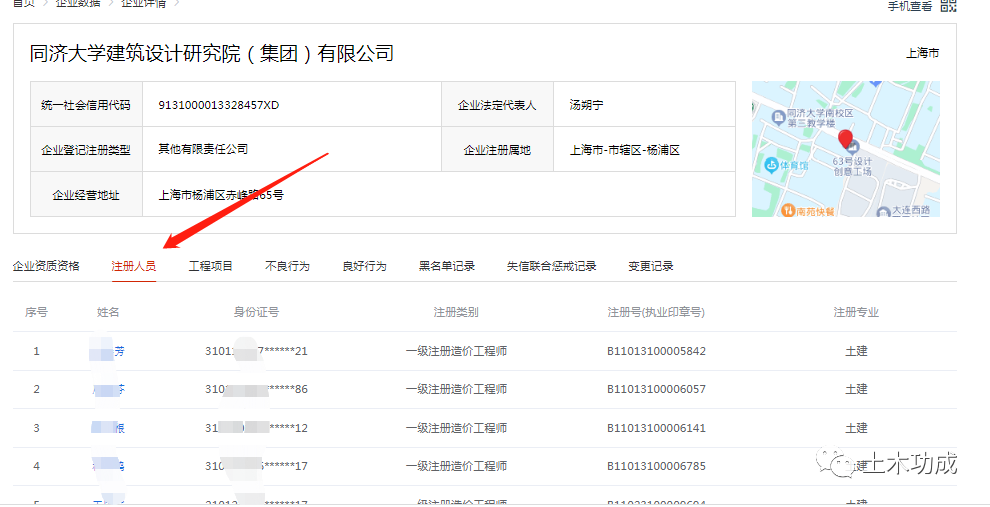Click the 身份证号 column header
The height and width of the screenshot is (507, 990).
(x=256, y=312)
